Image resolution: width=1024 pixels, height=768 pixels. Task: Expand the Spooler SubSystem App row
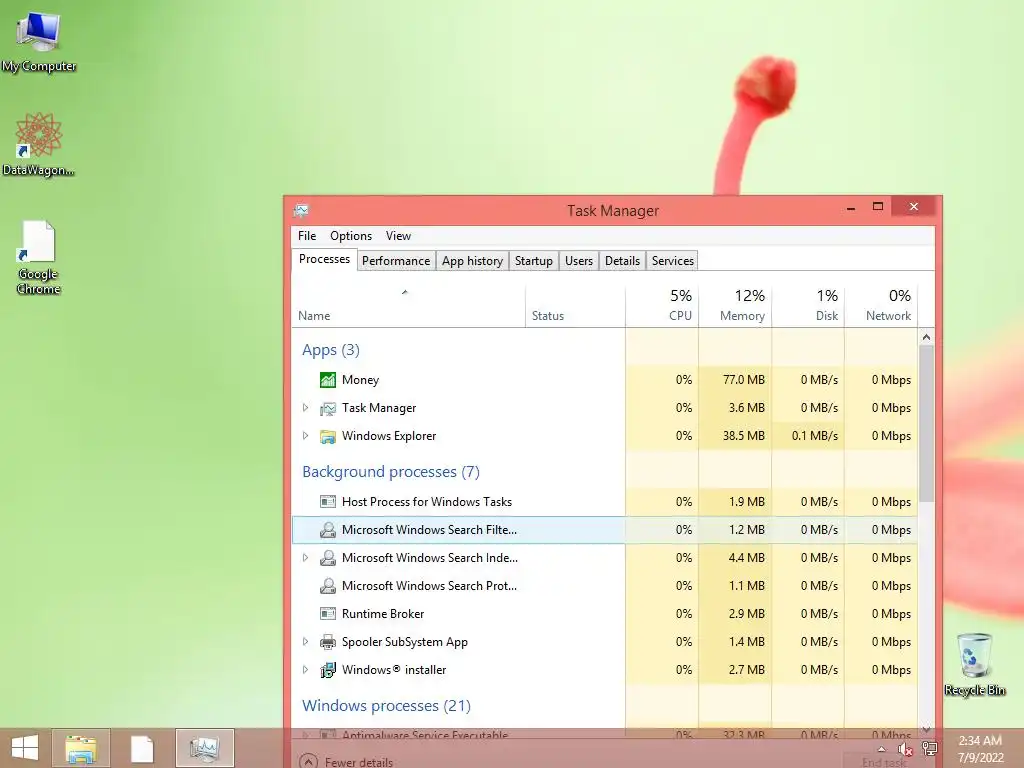[305, 642]
